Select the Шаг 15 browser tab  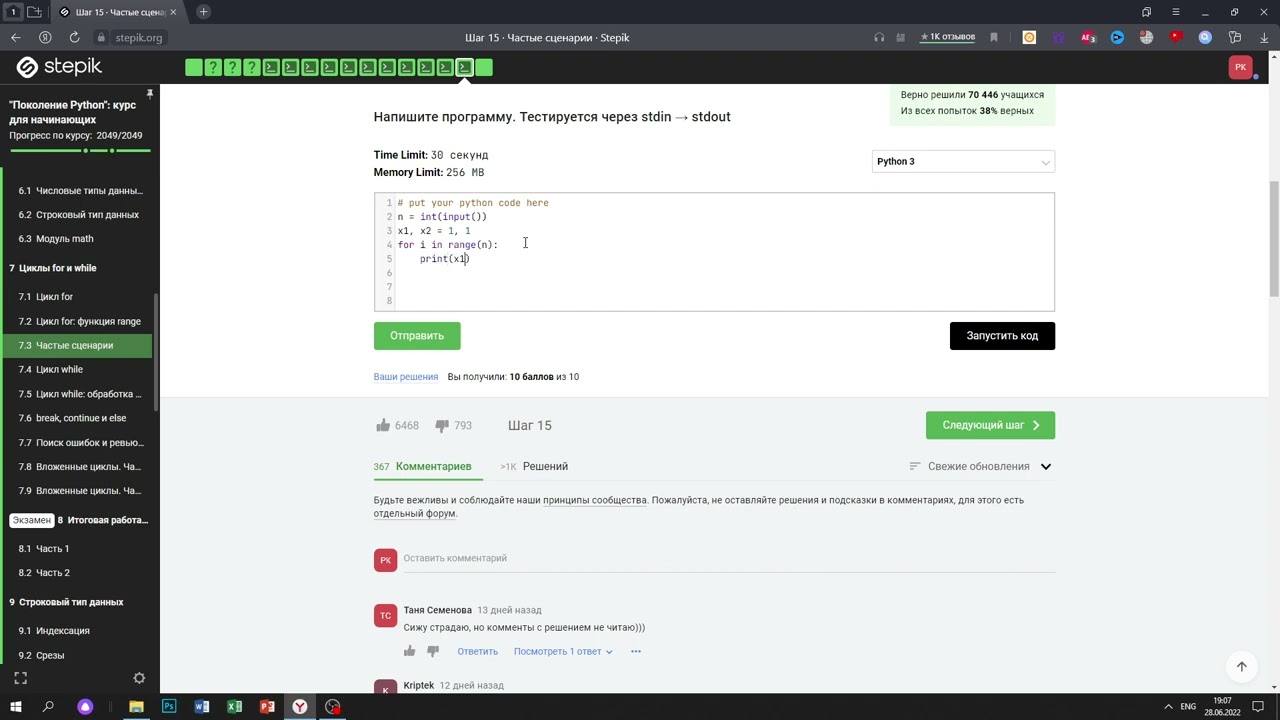118,12
